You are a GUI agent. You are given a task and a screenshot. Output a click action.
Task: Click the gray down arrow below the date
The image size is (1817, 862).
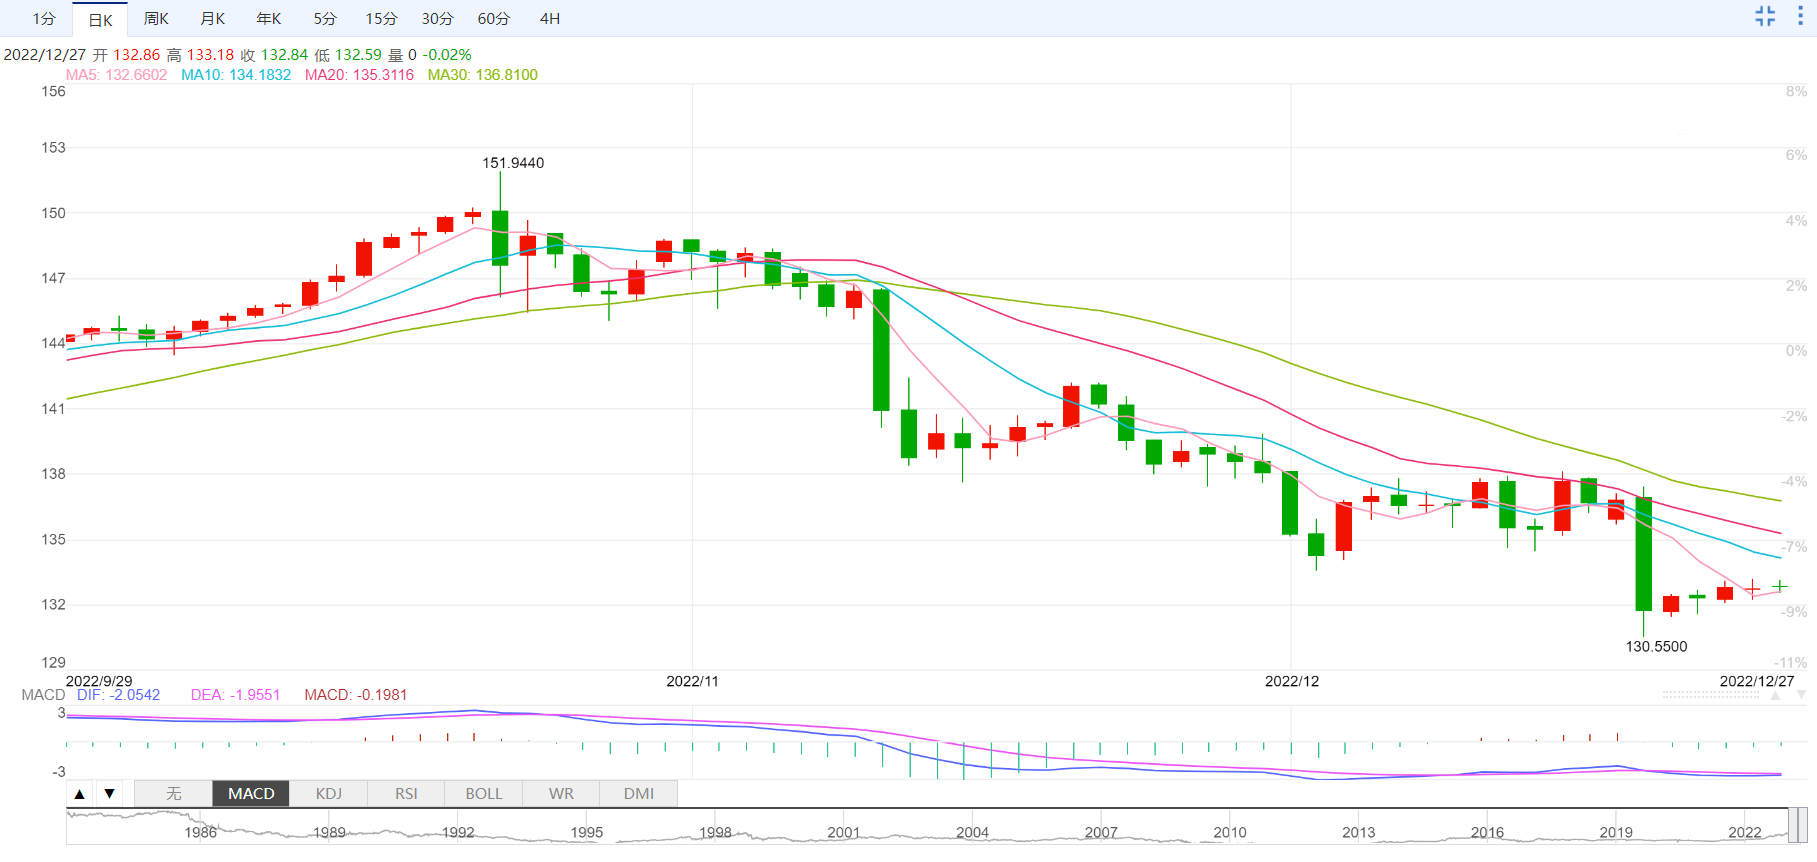coord(1801,695)
